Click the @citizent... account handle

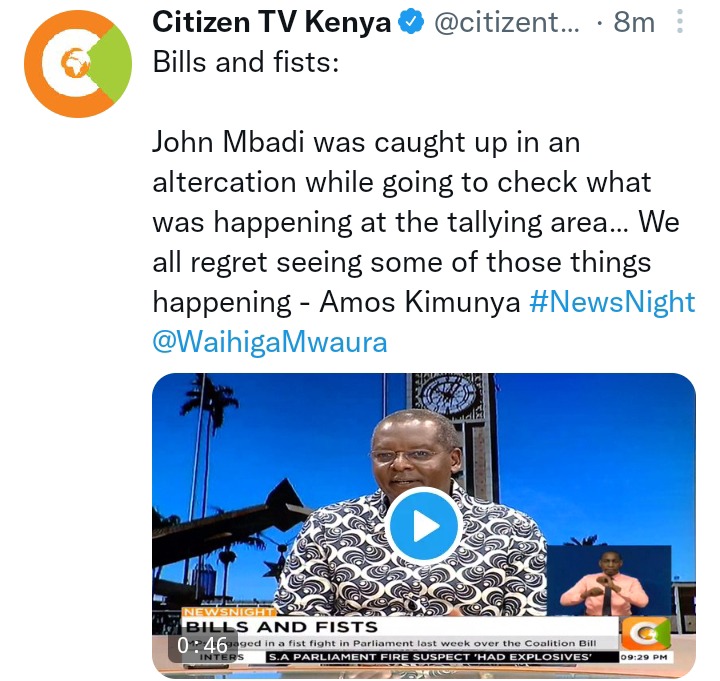[507, 22]
